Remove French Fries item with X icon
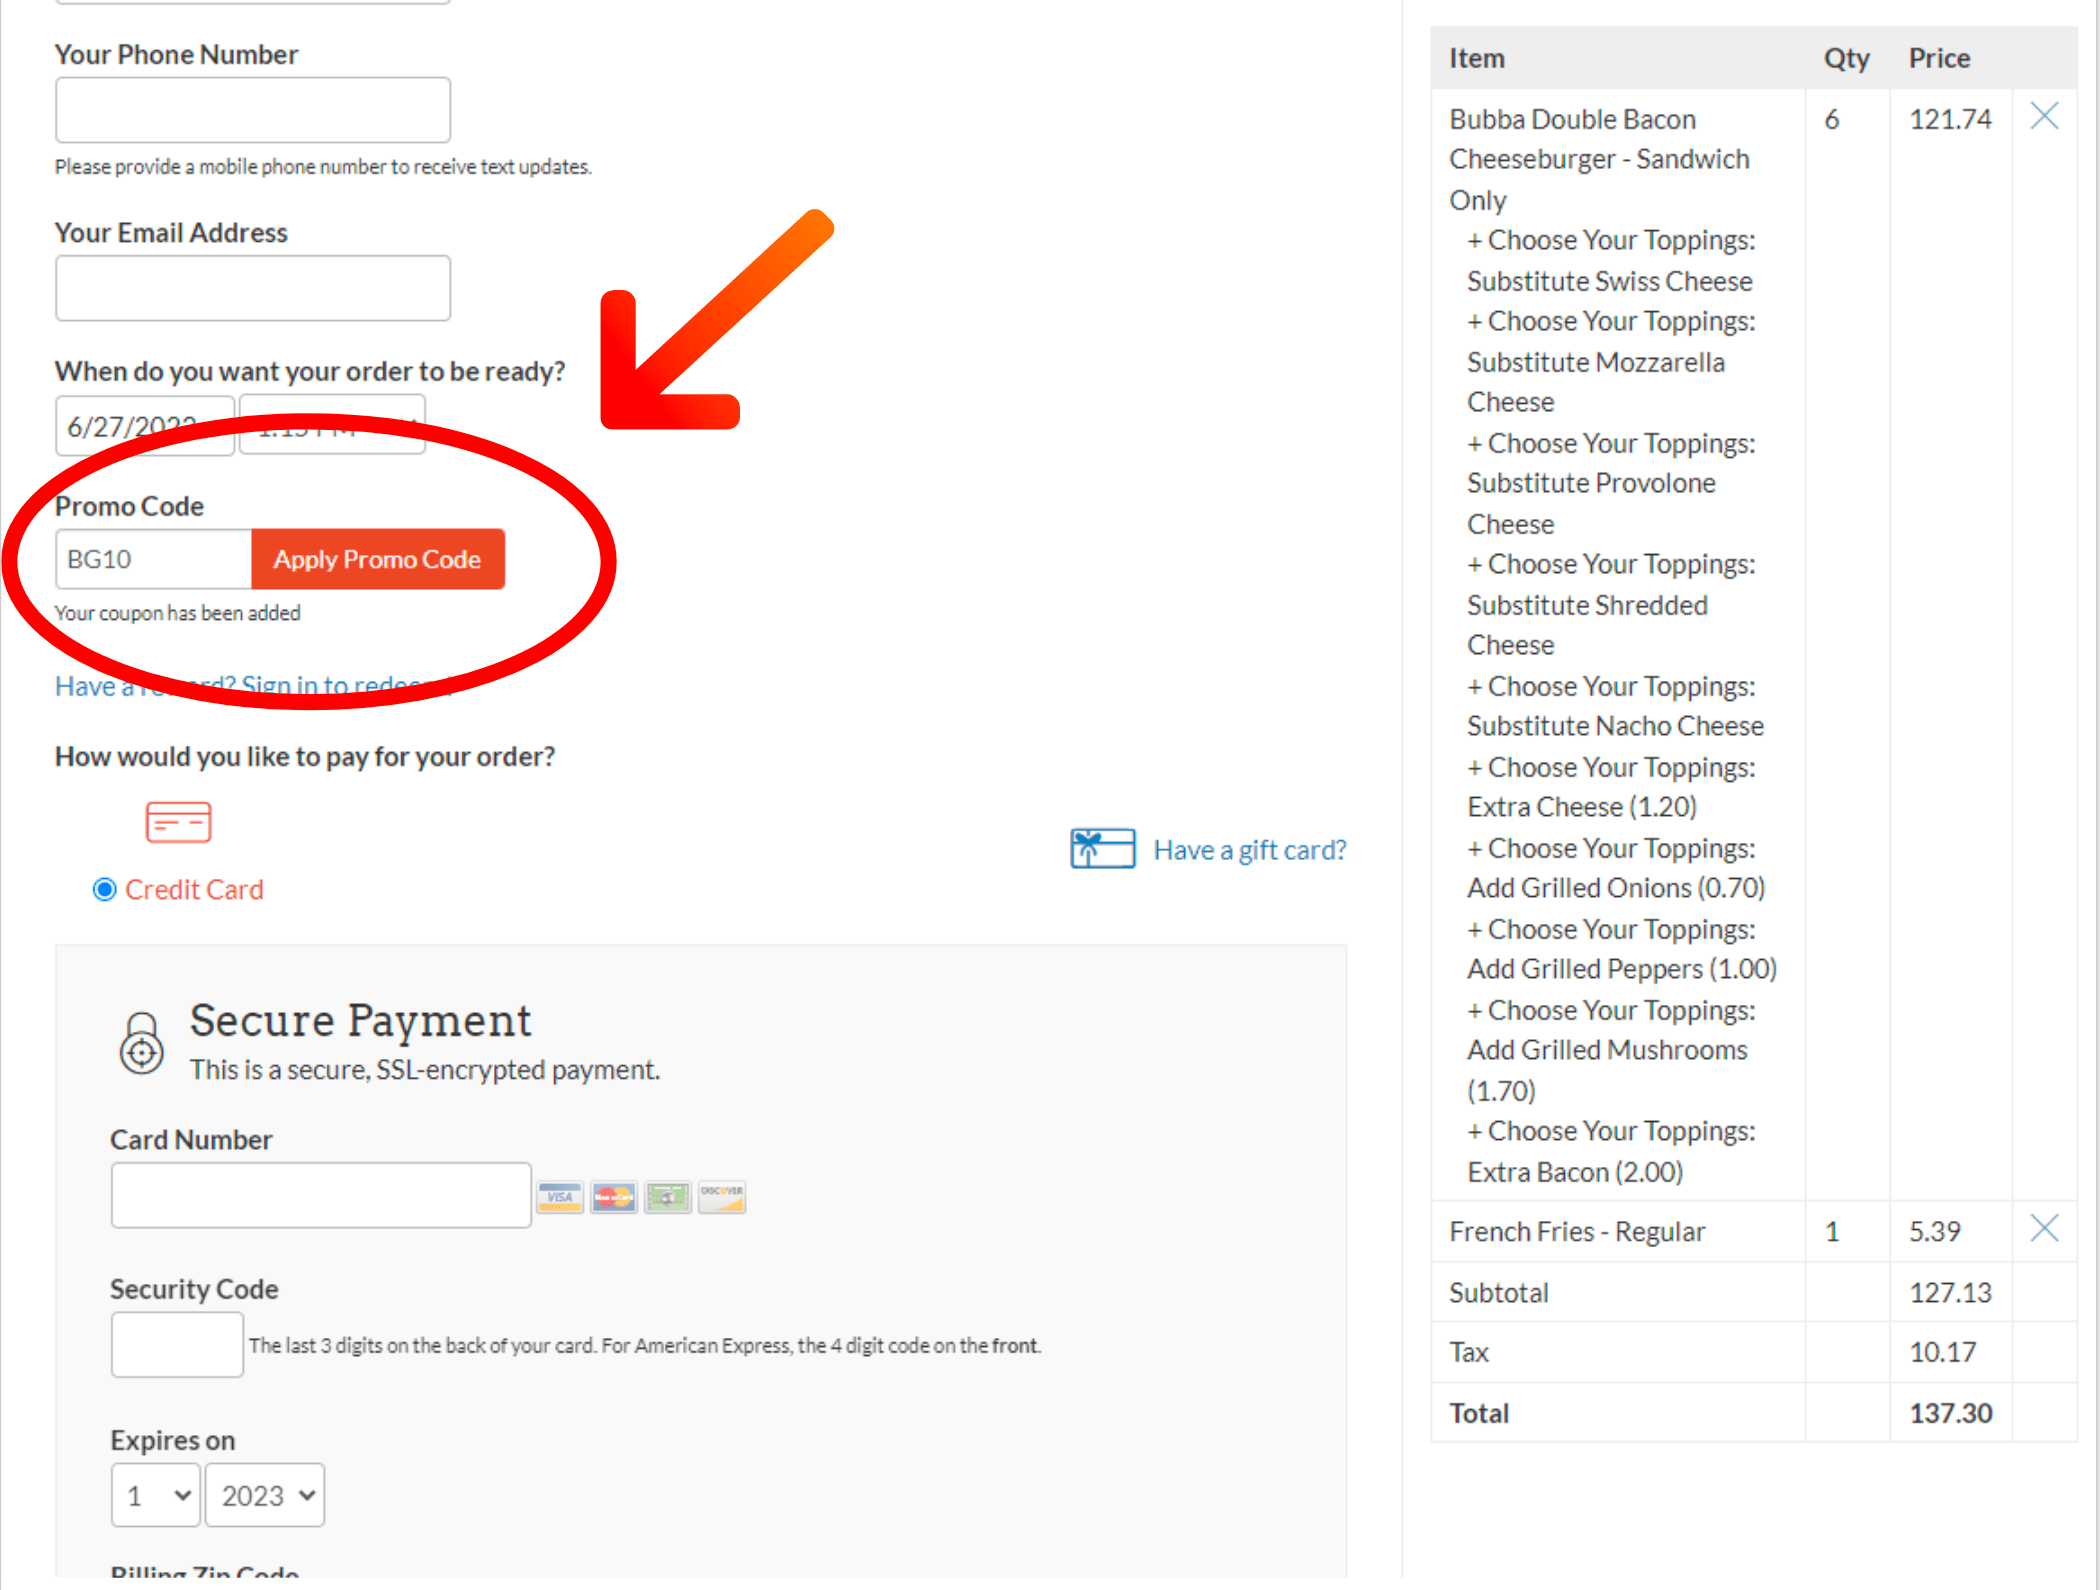 [x=2044, y=1228]
